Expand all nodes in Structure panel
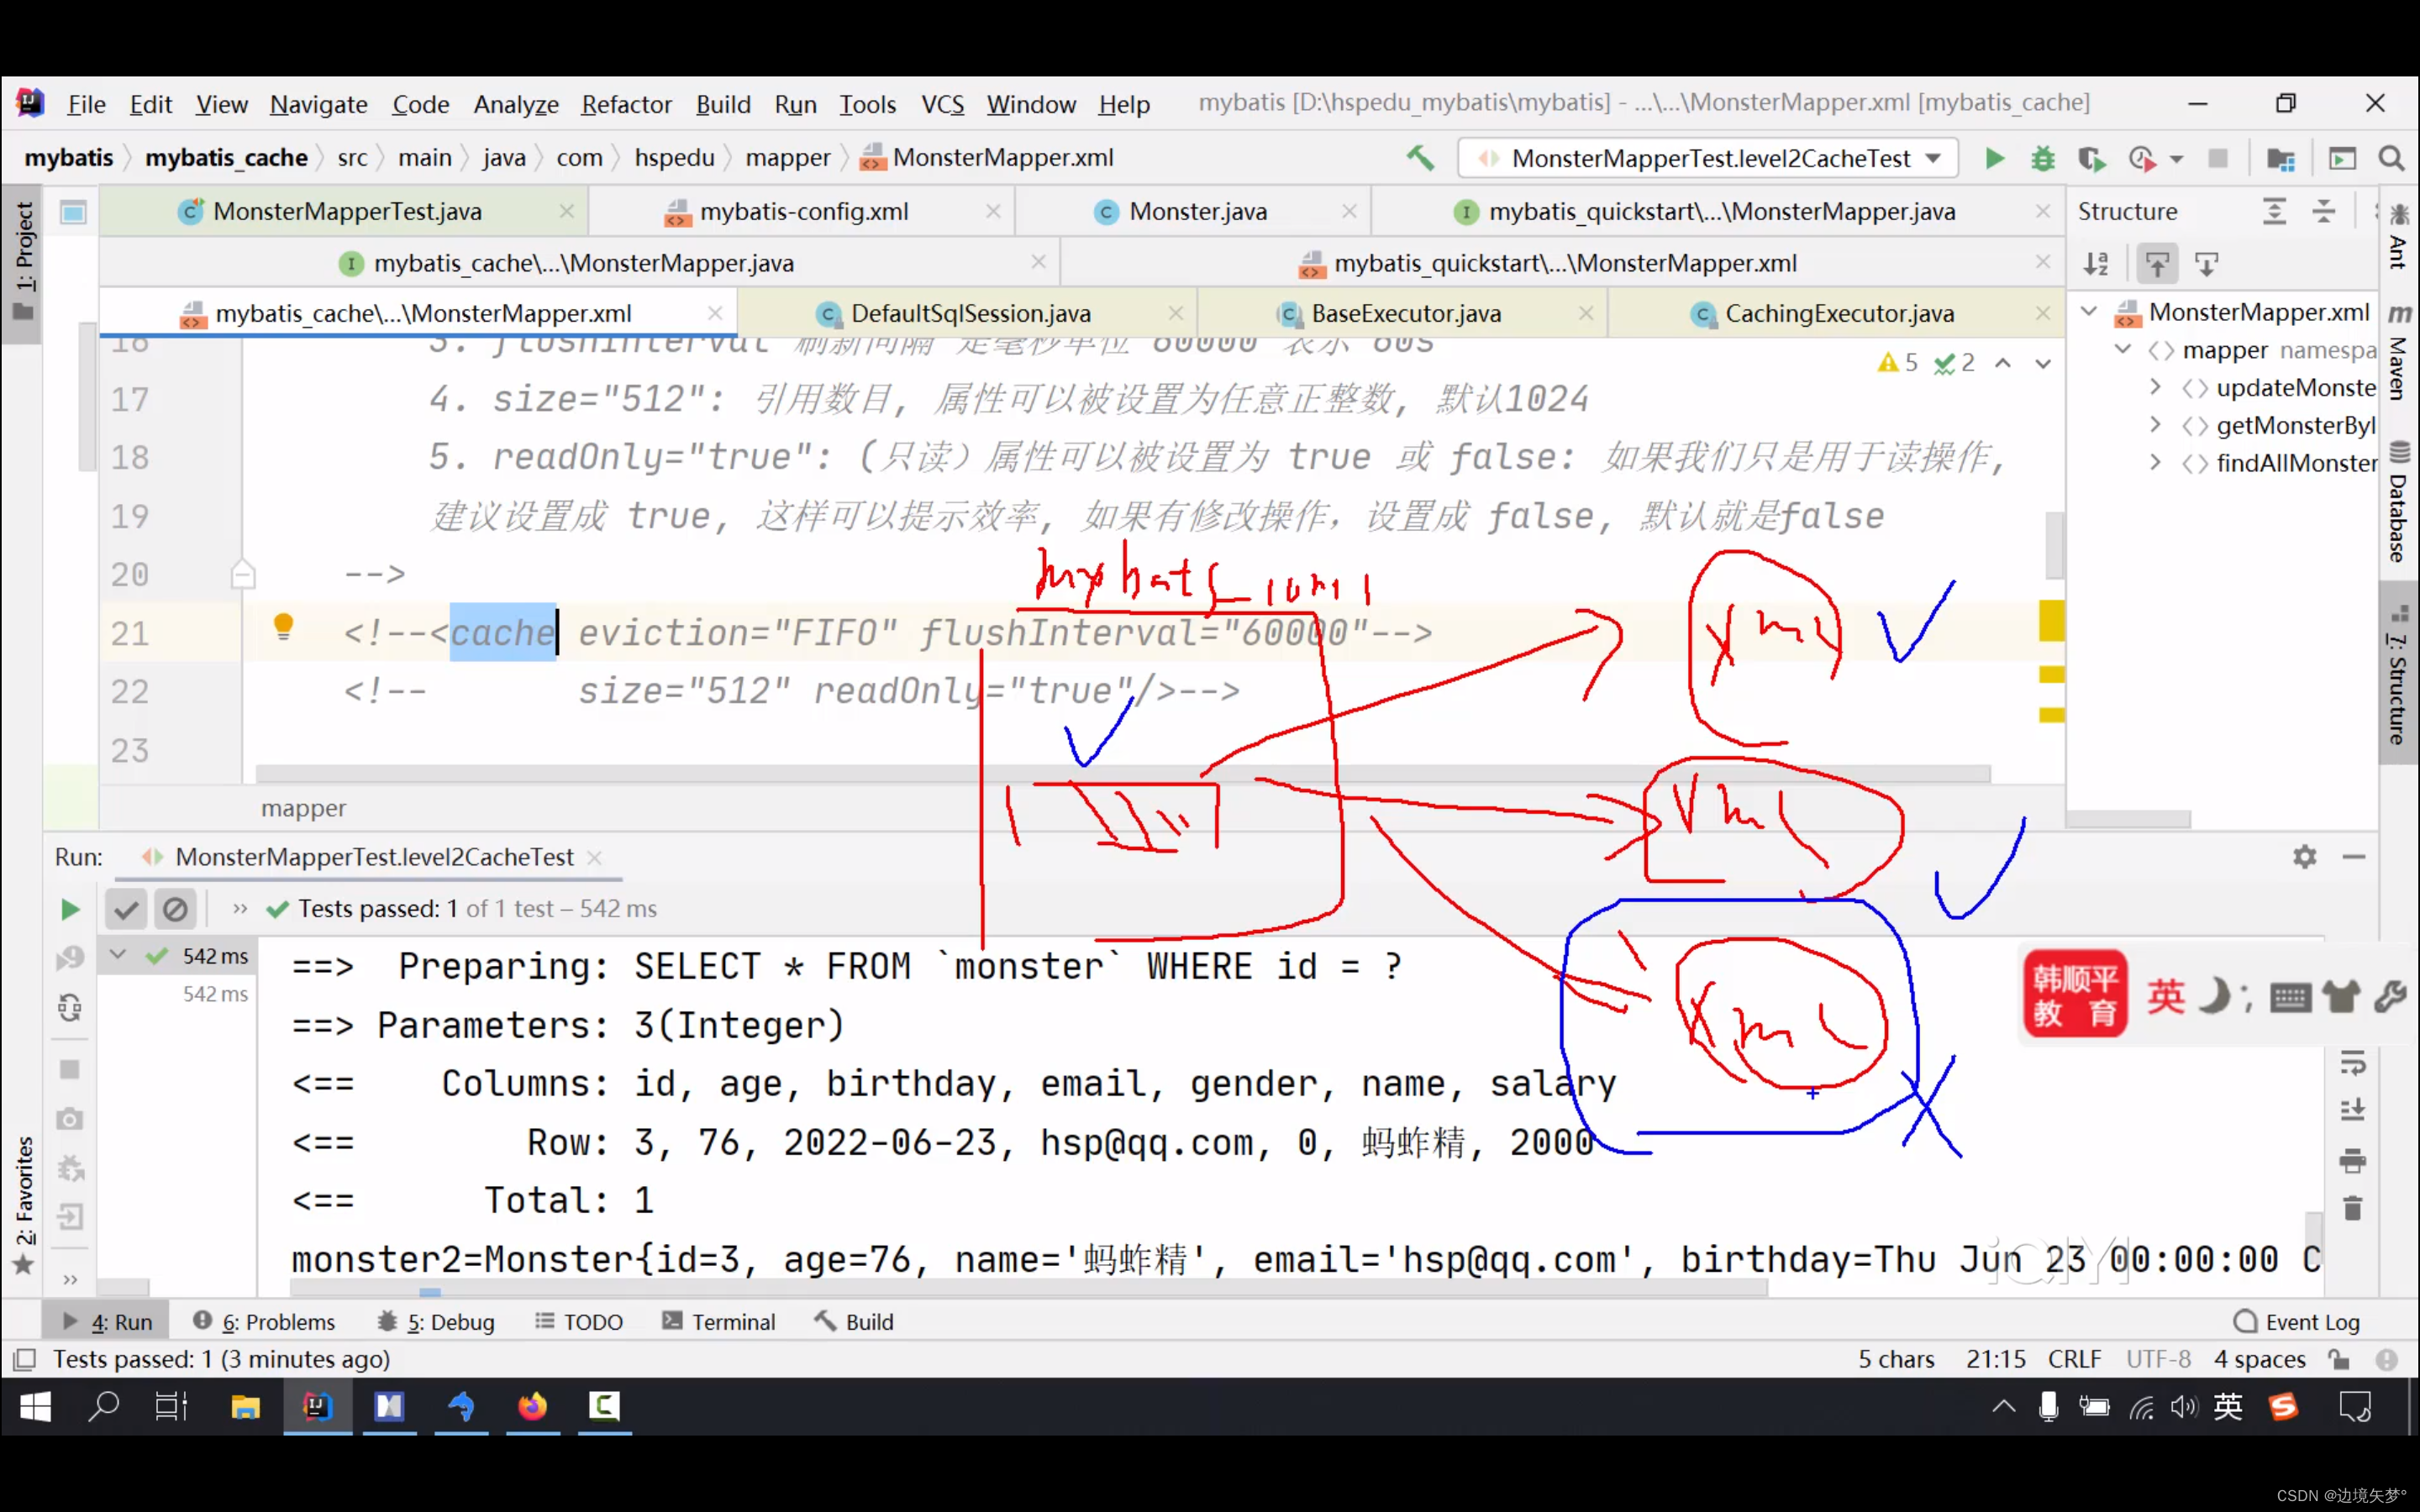Screen dimensions: 2420x1512 tap(2274, 211)
